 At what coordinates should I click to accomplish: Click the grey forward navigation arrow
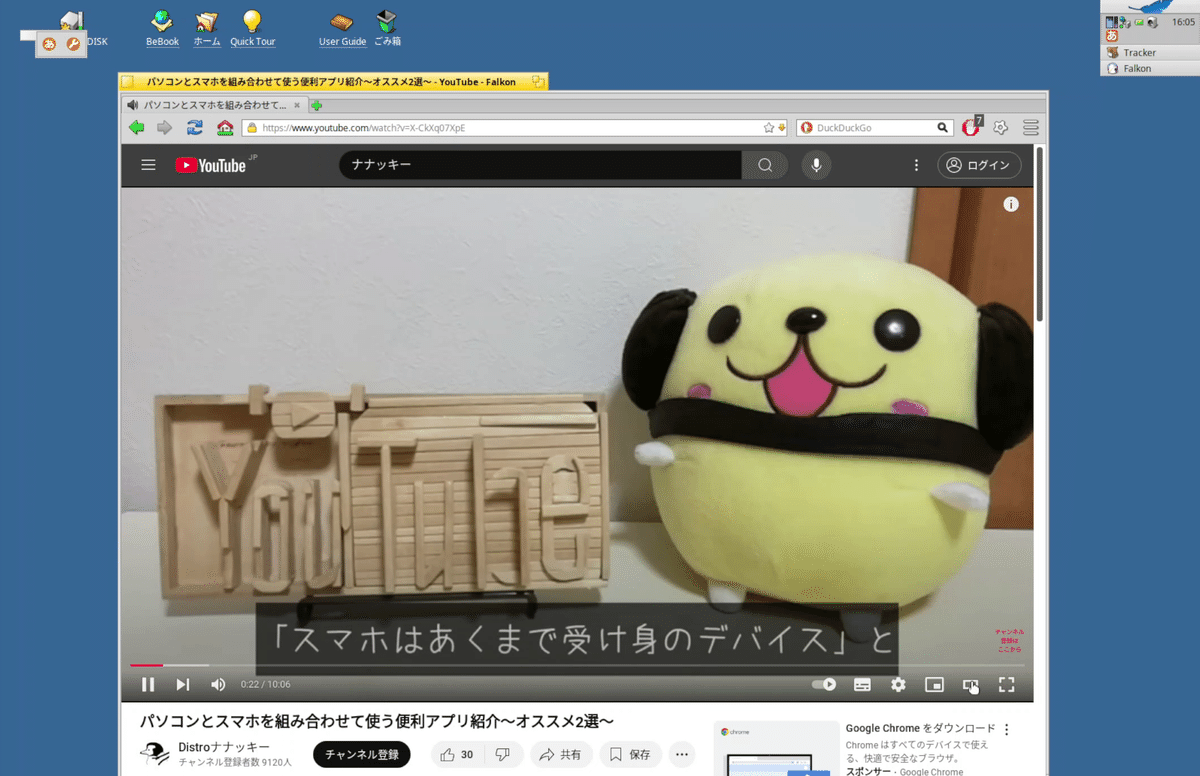165,127
